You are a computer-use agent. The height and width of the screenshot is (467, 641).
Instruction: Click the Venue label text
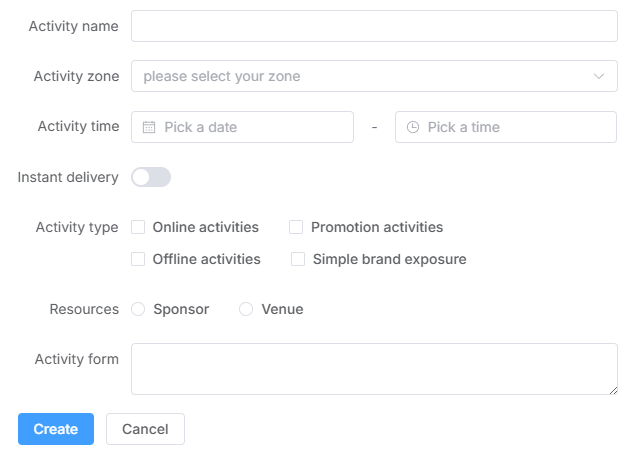(x=282, y=309)
